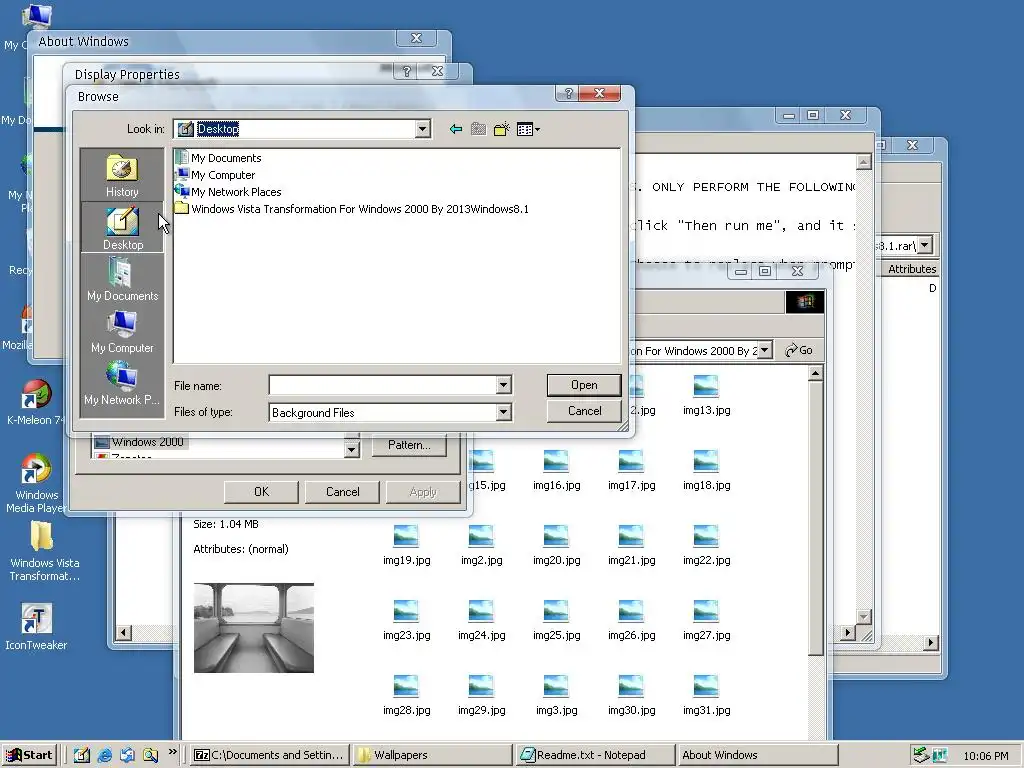Expand the Look in dropdown
This screenshot has height=768, width=1024.
click(x=423, y=129)
